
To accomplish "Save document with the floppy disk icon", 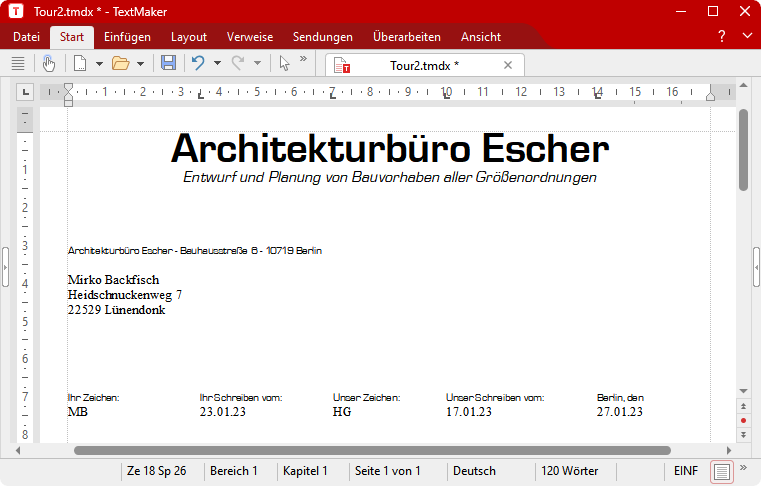I will coord(168,63).
